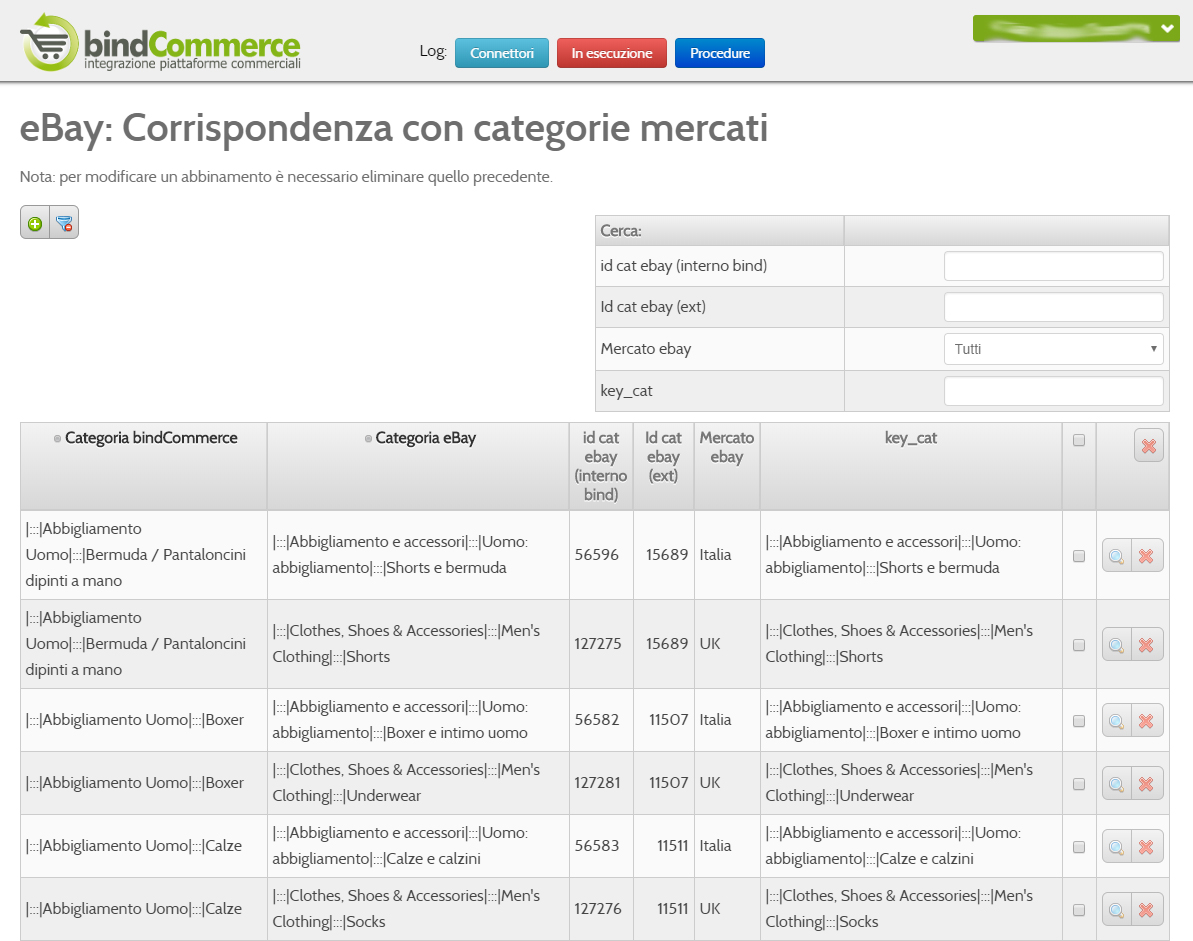Click the page title eBay: Corrispondenza con categorie mercati
The image size is (1193, 941).
point(393,128)
